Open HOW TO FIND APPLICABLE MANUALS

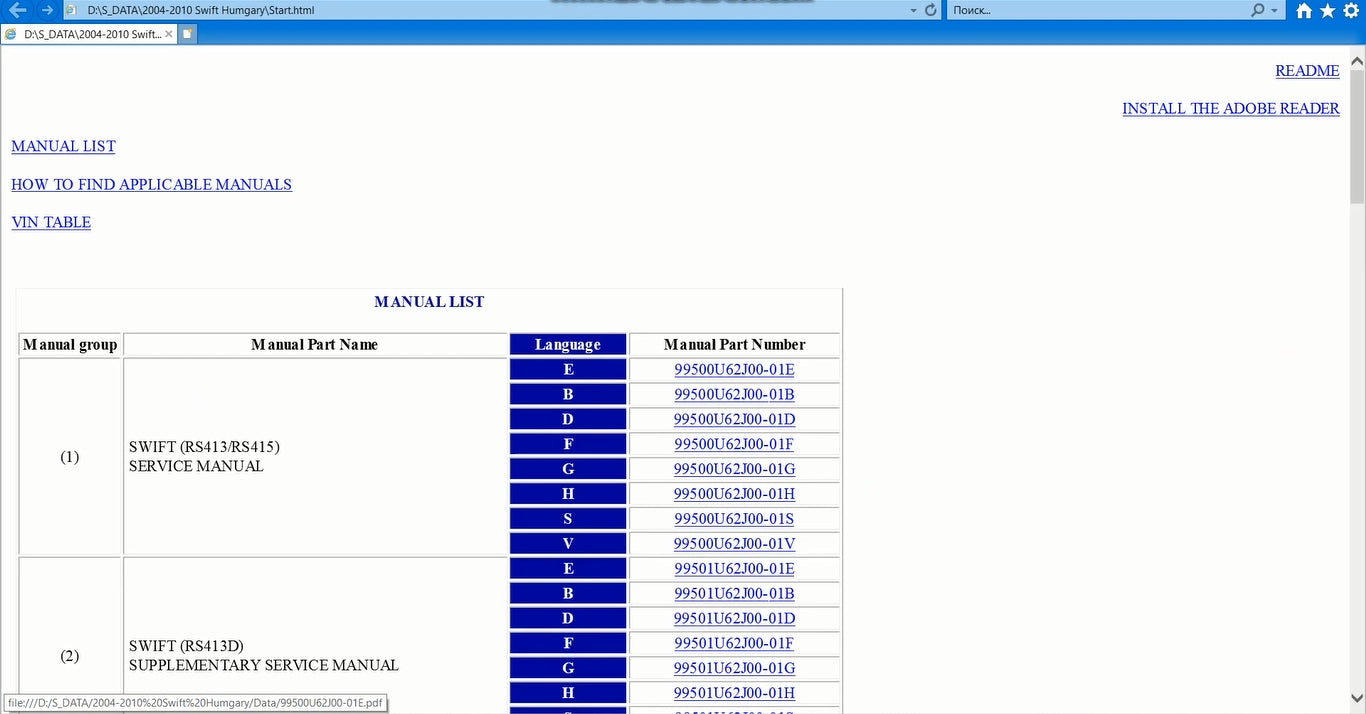point(151,185)
